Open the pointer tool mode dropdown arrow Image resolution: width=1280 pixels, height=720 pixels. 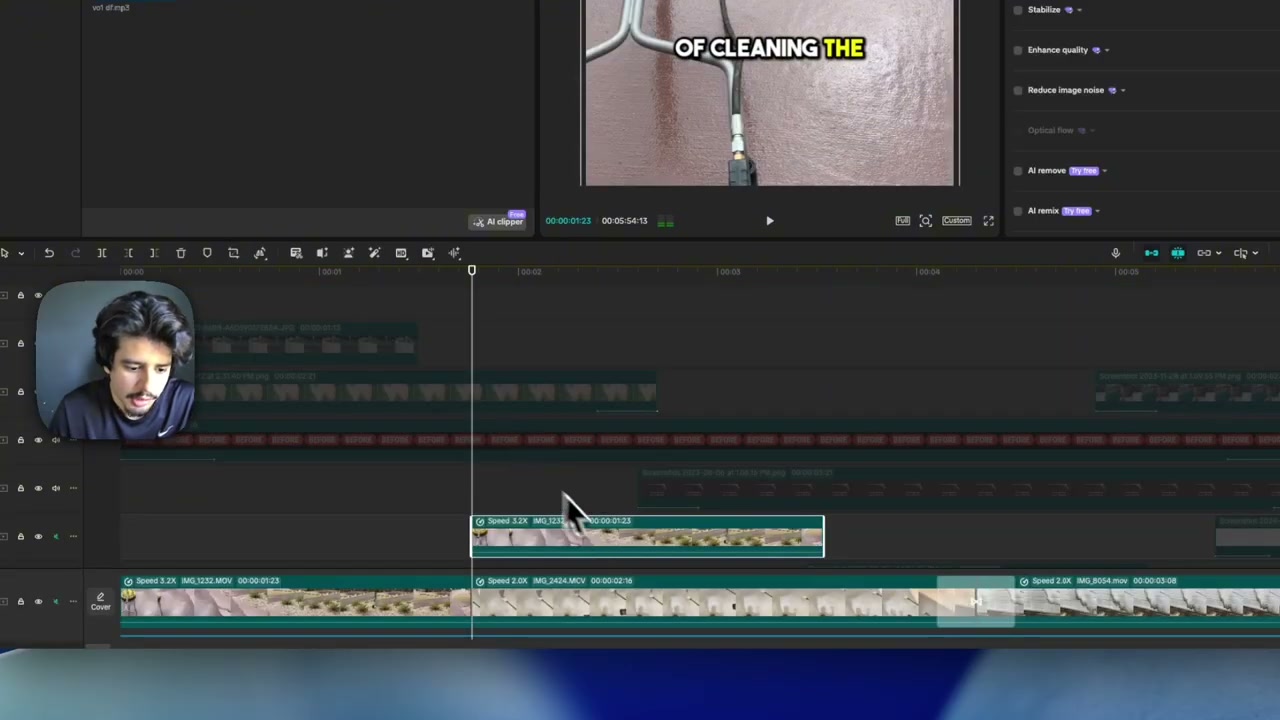21,253
